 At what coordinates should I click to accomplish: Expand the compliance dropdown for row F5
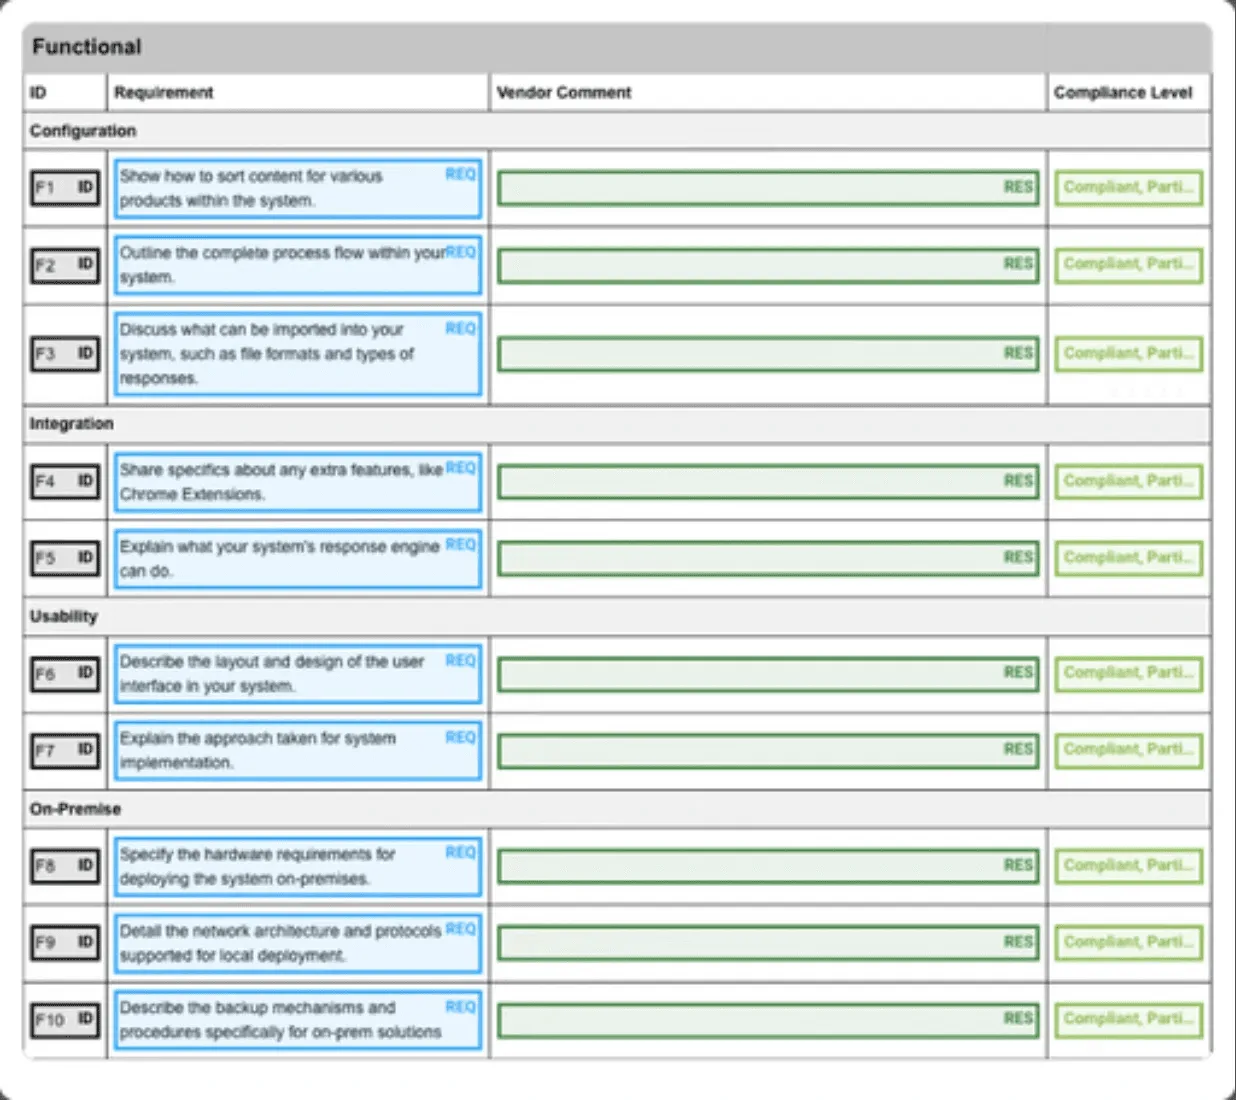click(1129, 558)
